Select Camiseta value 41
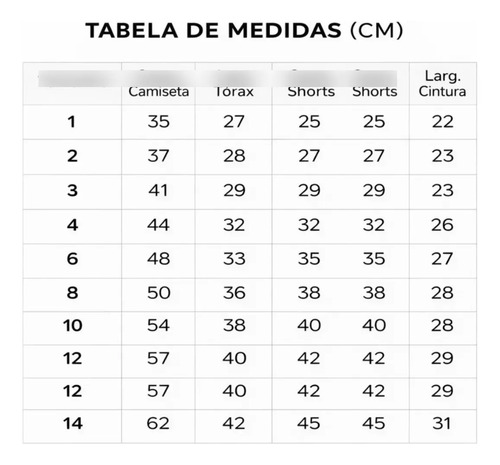Viewport: 500px width, 465px height. (x=158, y=191)
